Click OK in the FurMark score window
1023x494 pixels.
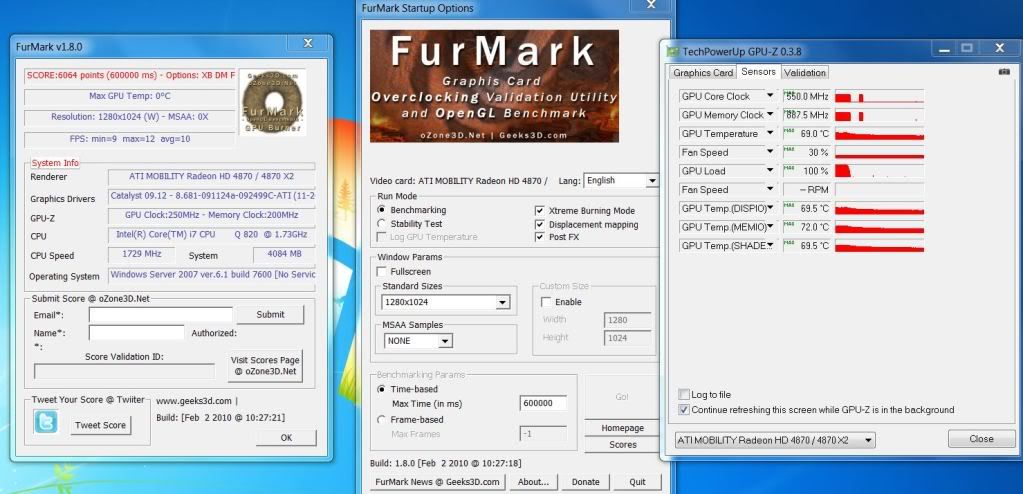pyautogui.click(x=286, y=438)
